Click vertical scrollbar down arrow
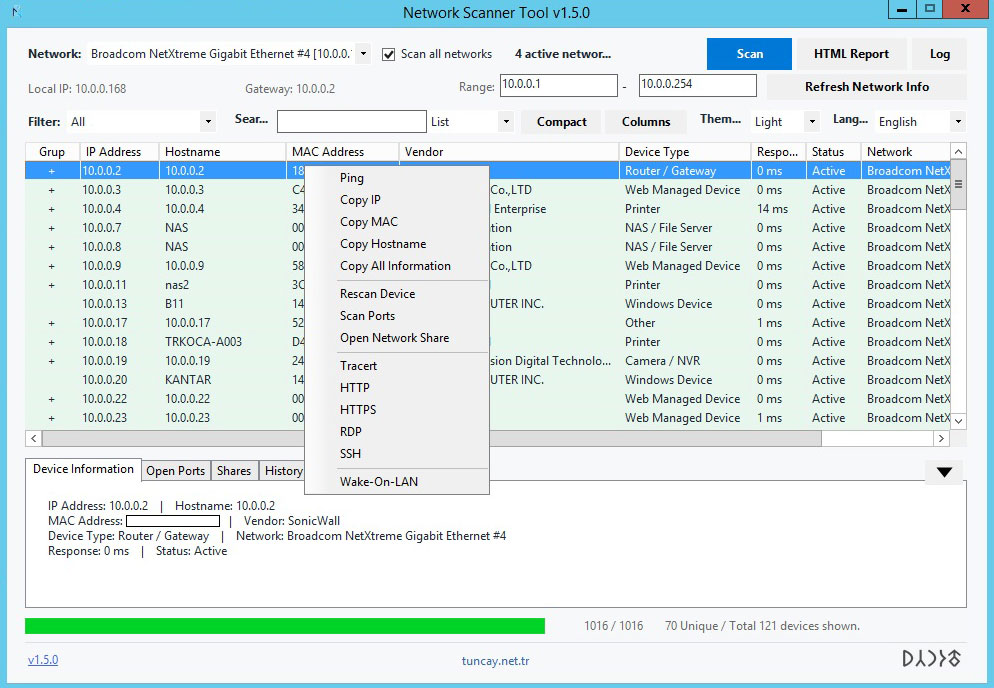Image resolution: width=994 pixels, height=688 pixels. point(958,421)
